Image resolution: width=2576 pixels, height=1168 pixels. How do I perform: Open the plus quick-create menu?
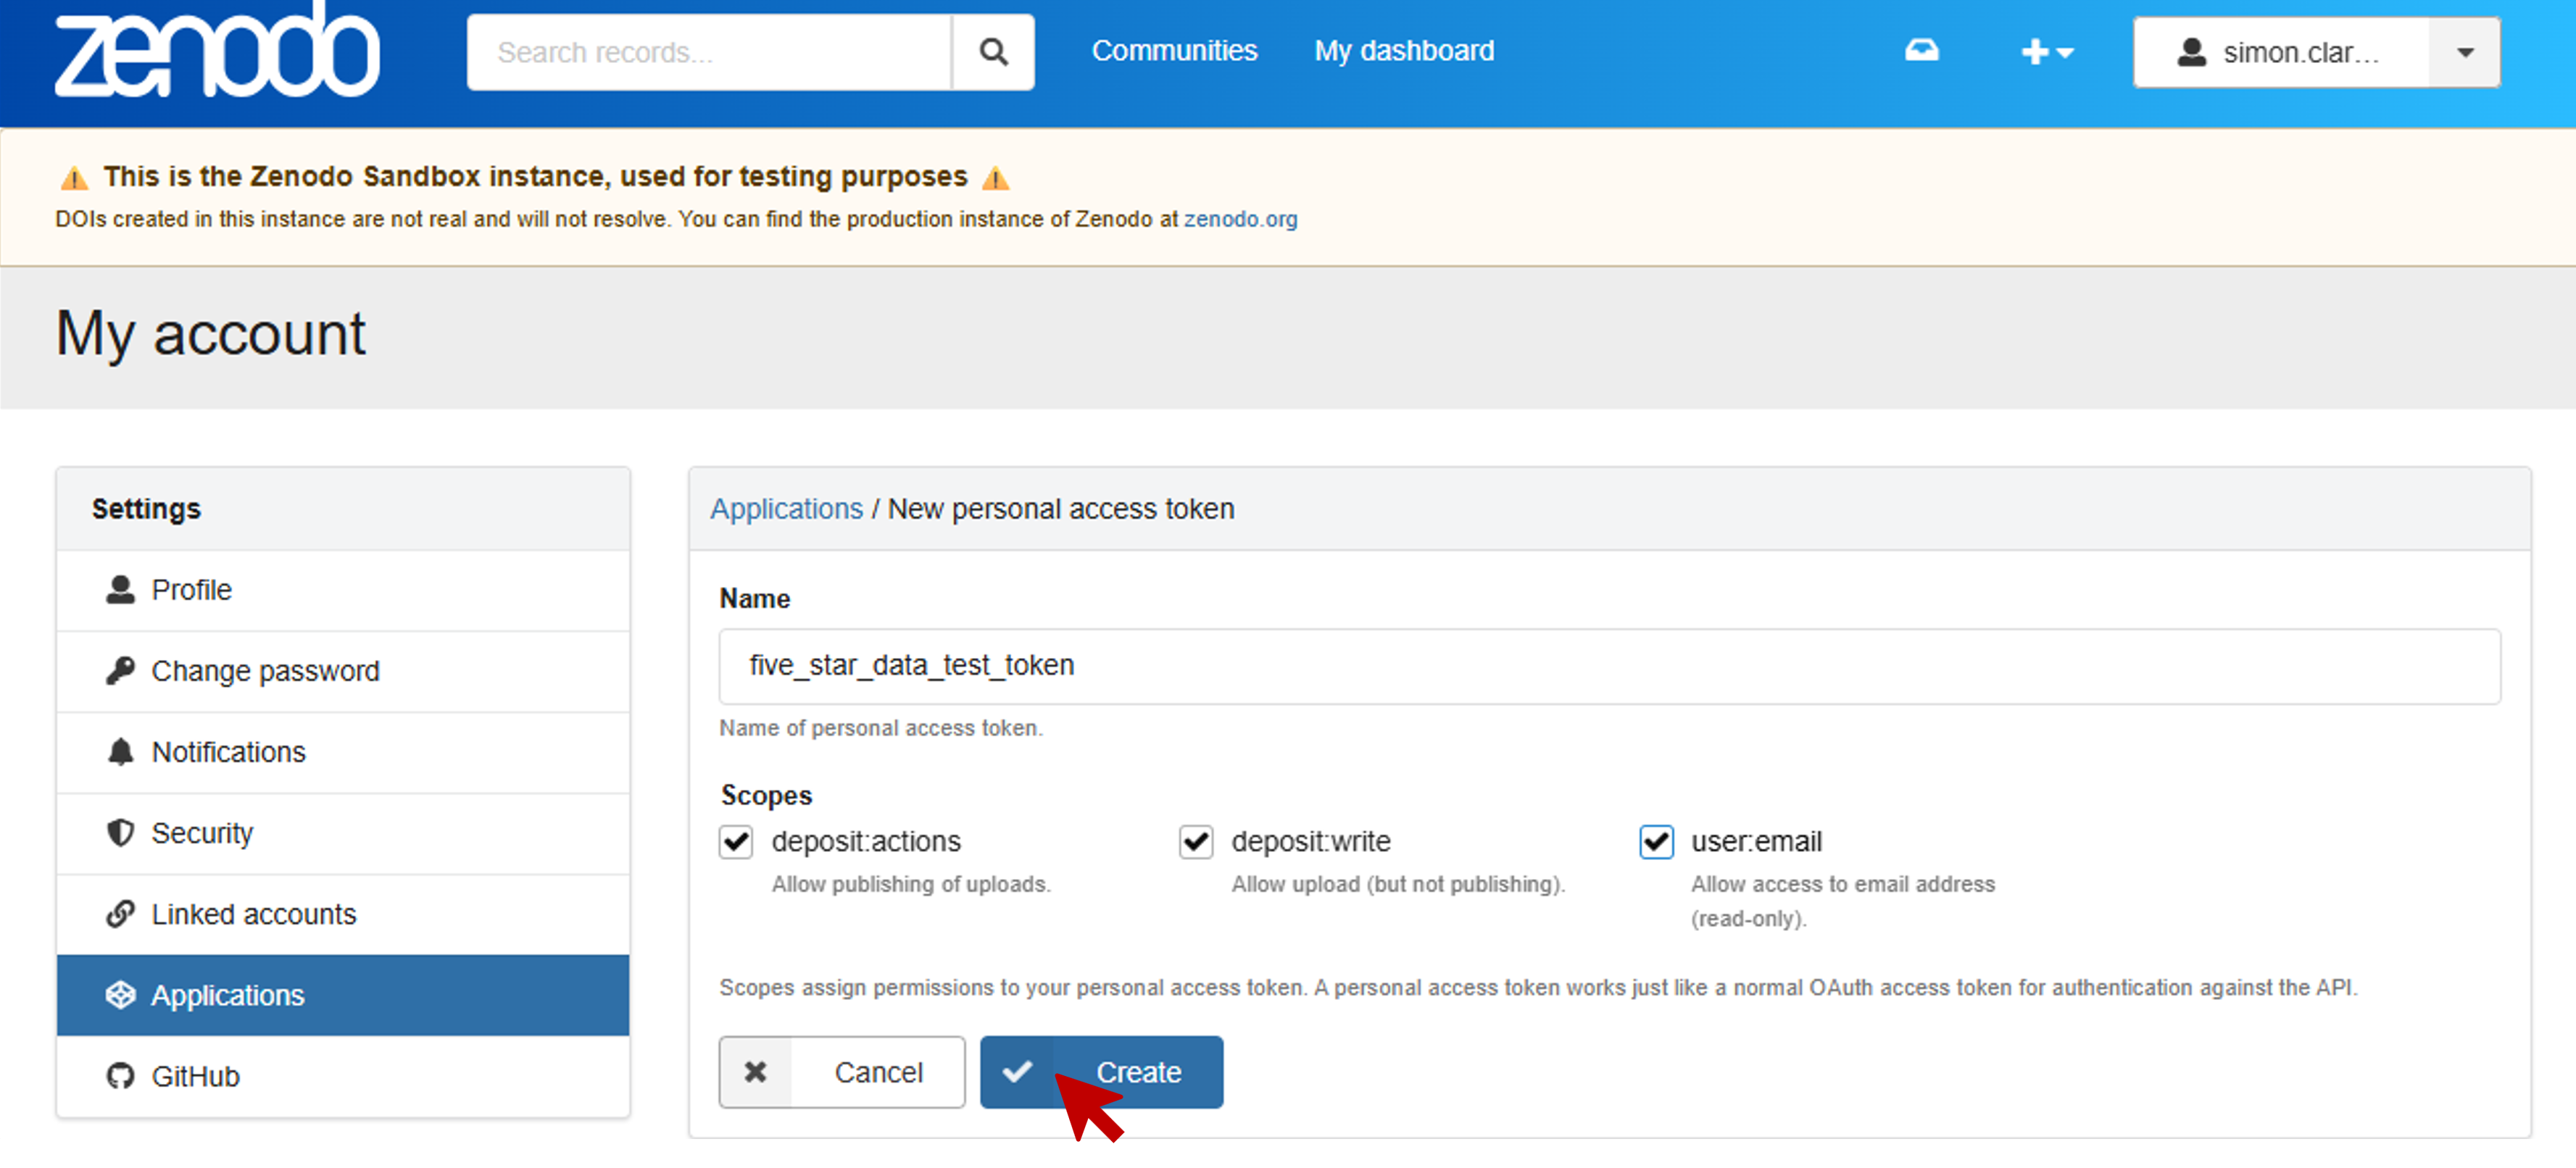(x=2047, y=52)
